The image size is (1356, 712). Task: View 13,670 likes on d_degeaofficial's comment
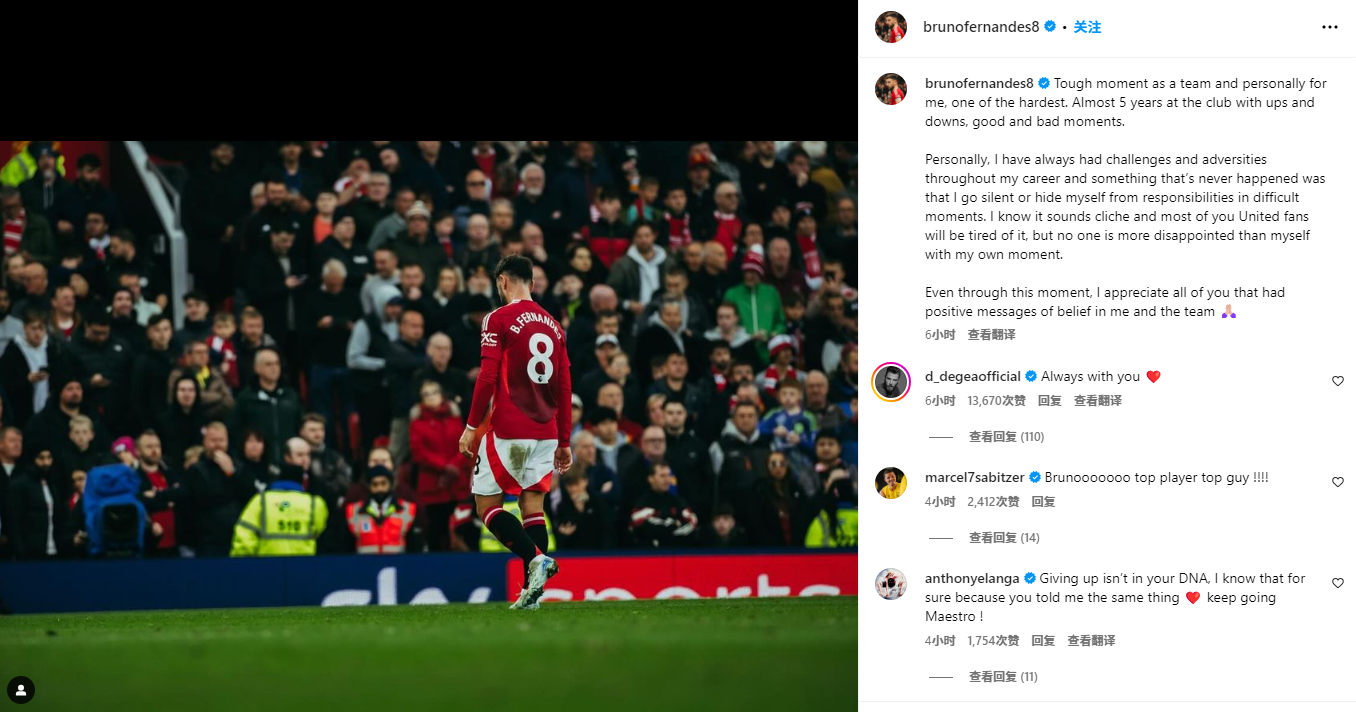pos(996,401)
